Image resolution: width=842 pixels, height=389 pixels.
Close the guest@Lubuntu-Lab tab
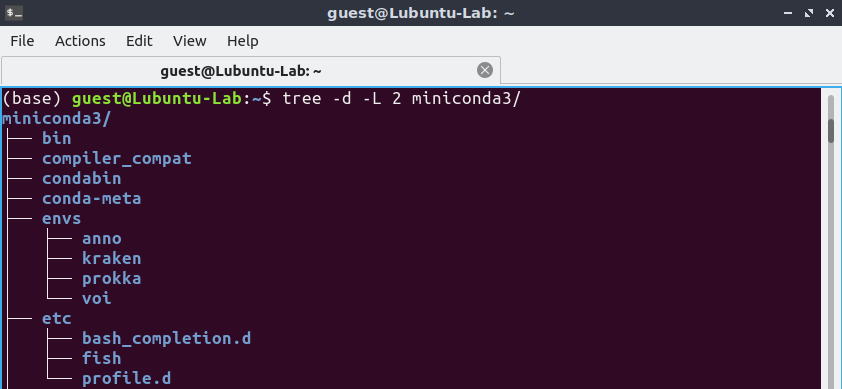485,70
